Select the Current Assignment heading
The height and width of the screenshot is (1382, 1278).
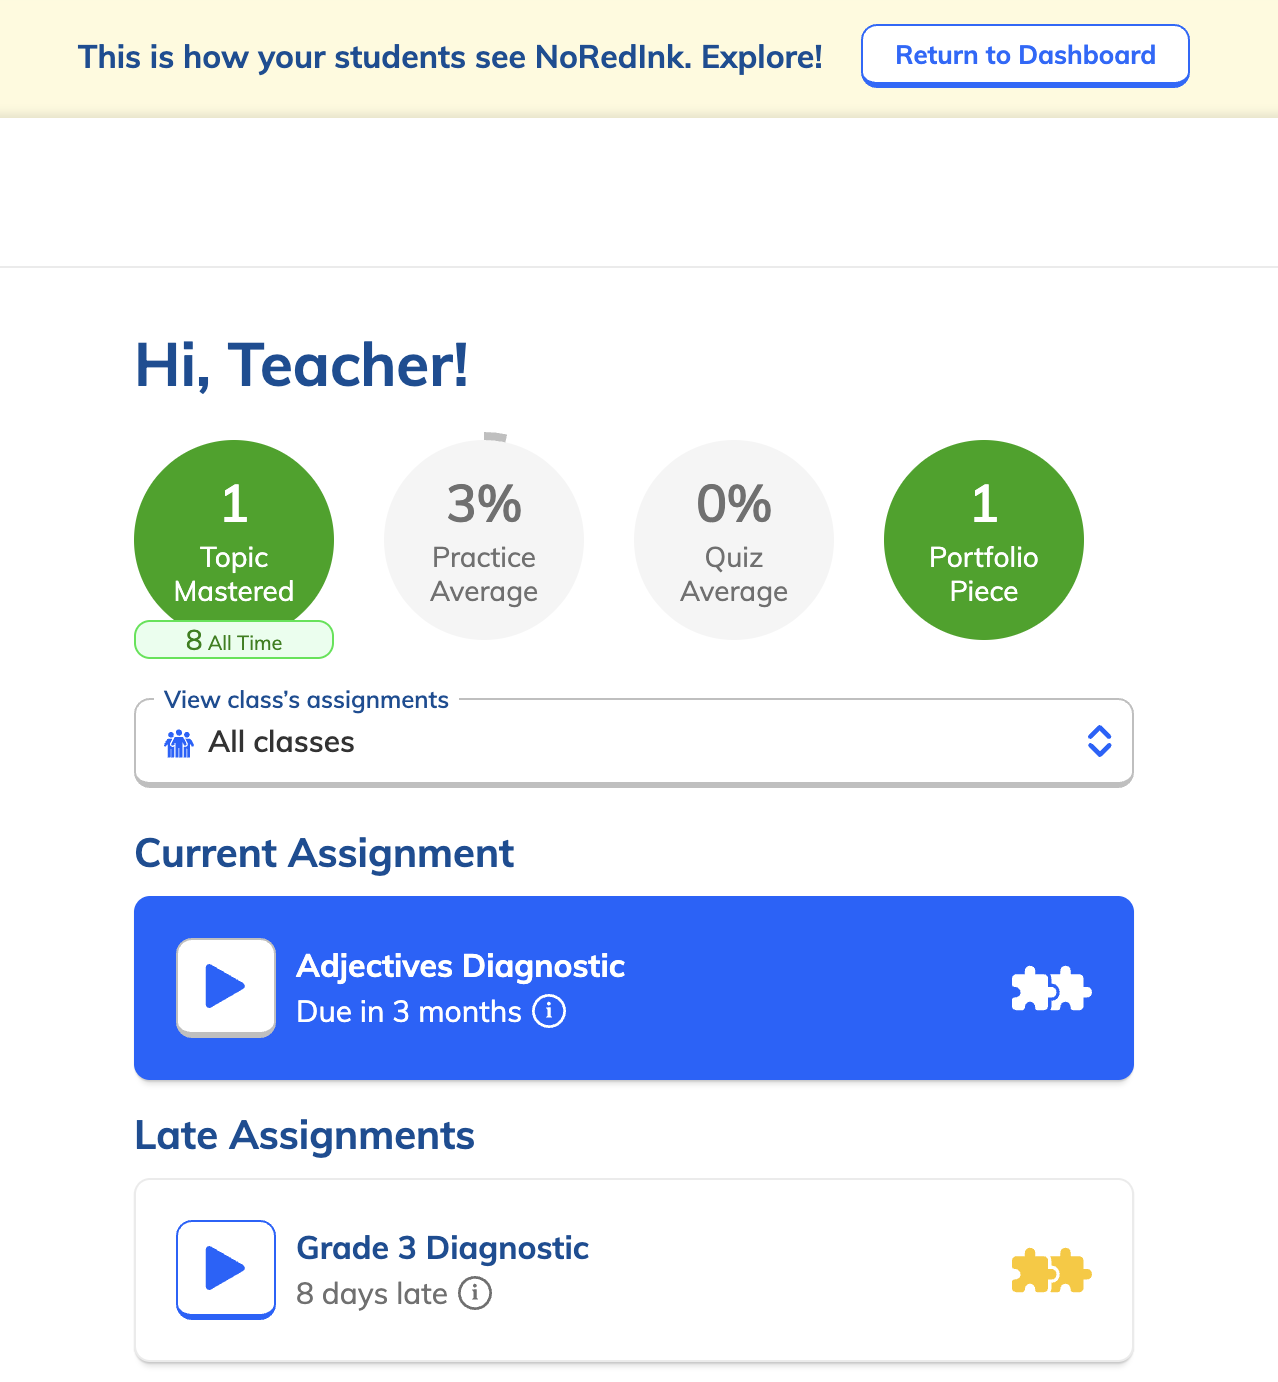pos(324,853)
